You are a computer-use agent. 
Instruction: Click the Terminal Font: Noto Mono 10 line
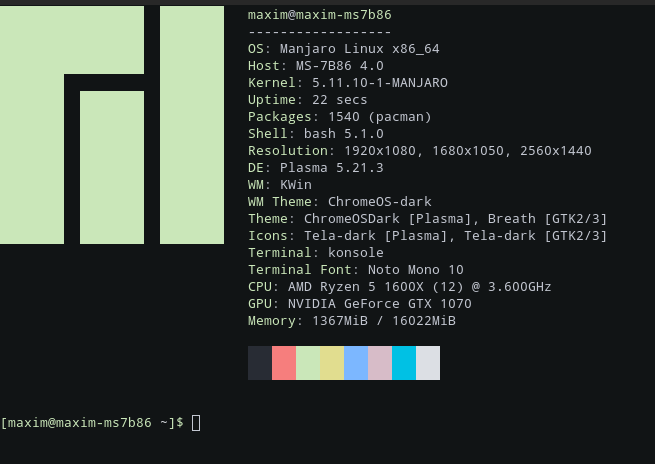click(355, 270)
